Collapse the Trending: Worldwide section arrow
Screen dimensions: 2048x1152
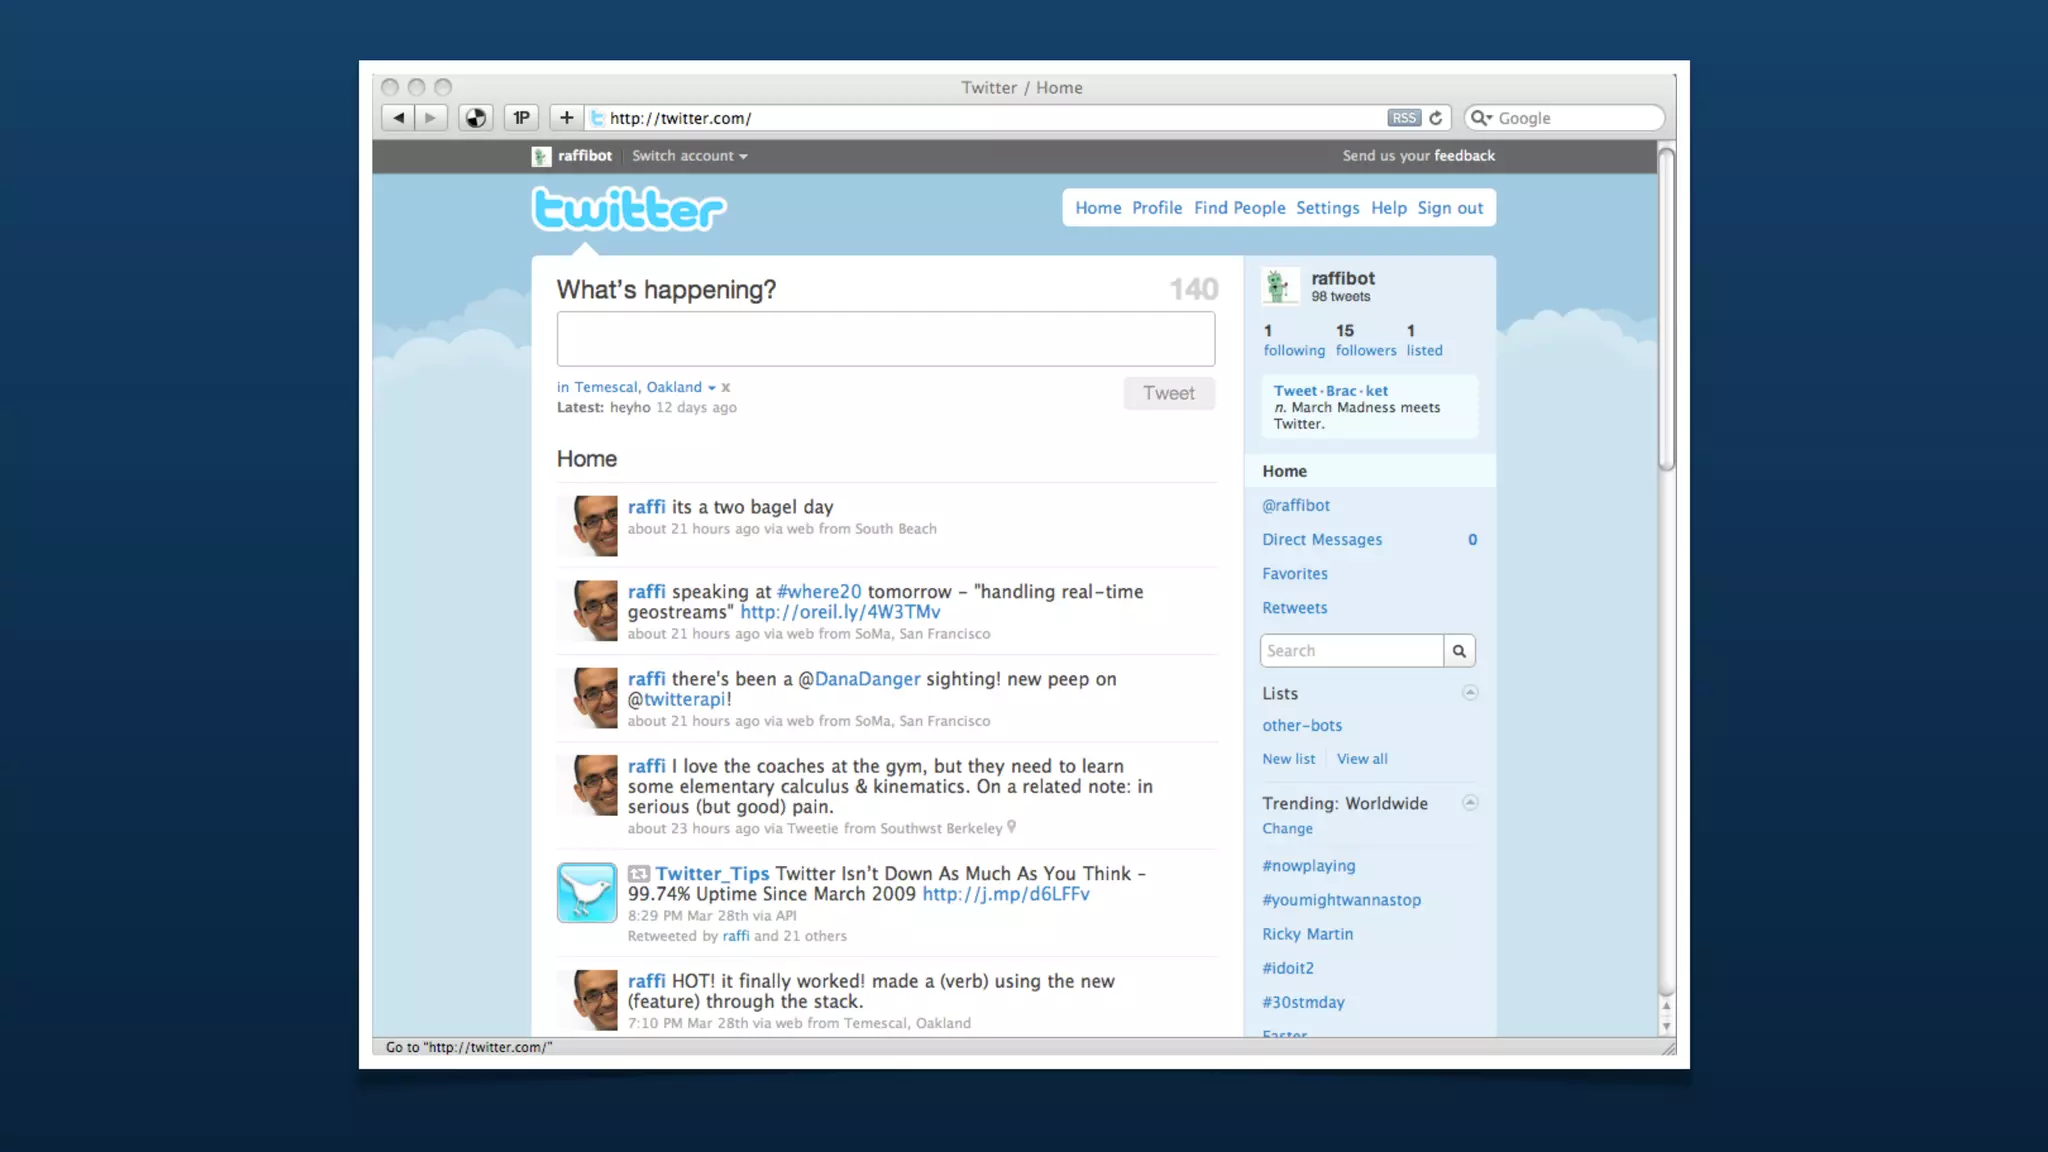click(1470, 802)
